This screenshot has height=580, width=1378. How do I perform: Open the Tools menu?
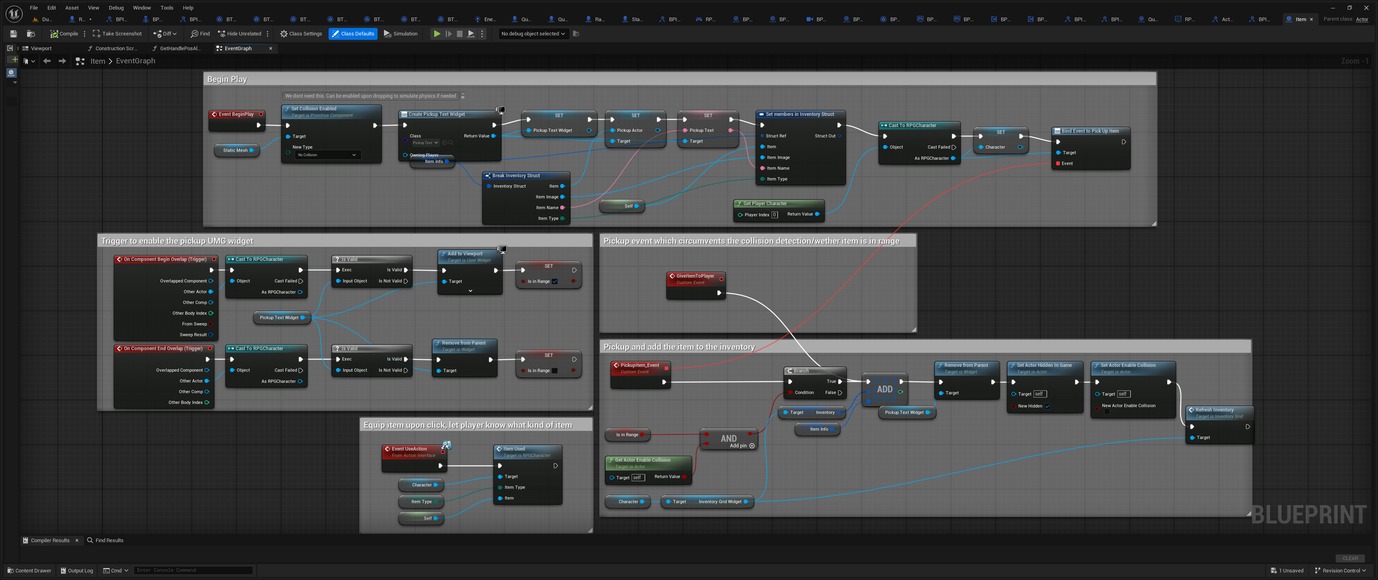(x=166, y=7)
